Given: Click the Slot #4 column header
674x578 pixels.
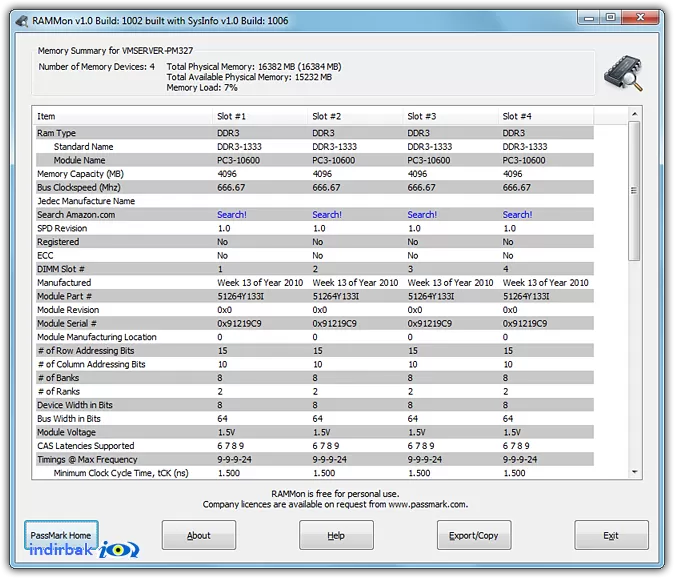Looking at the screenshot, I should 546,116.
